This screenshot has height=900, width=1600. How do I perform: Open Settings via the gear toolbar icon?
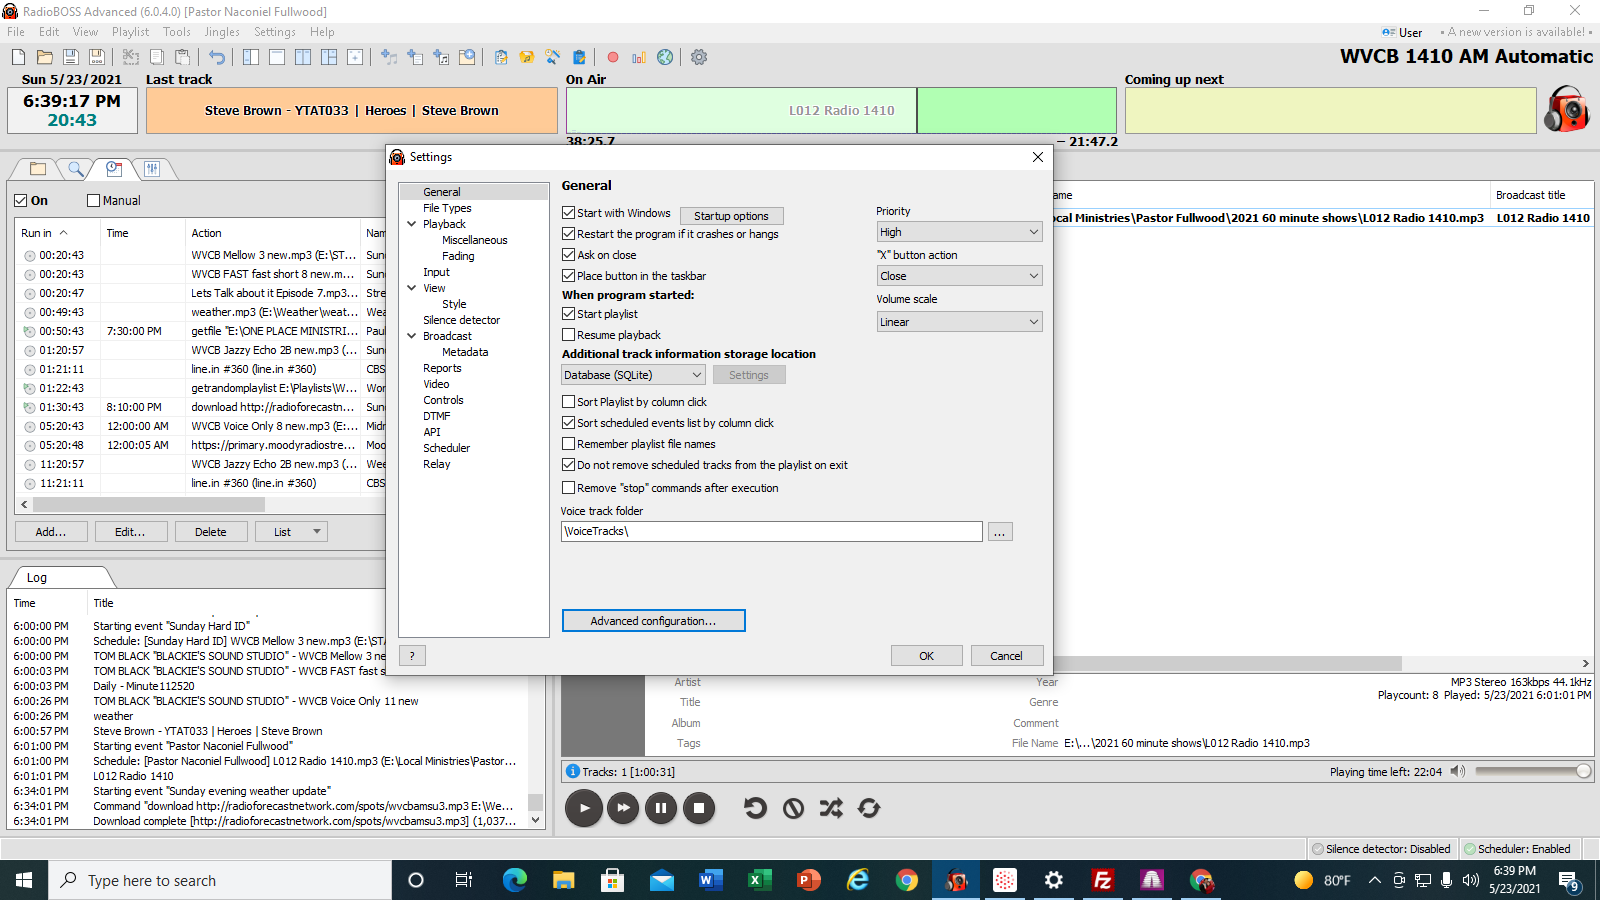pyautogui.click(x=699, y=57)
